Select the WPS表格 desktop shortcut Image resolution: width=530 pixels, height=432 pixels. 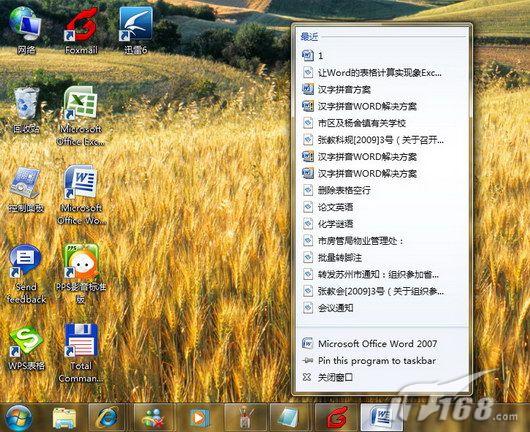(26, 347)
